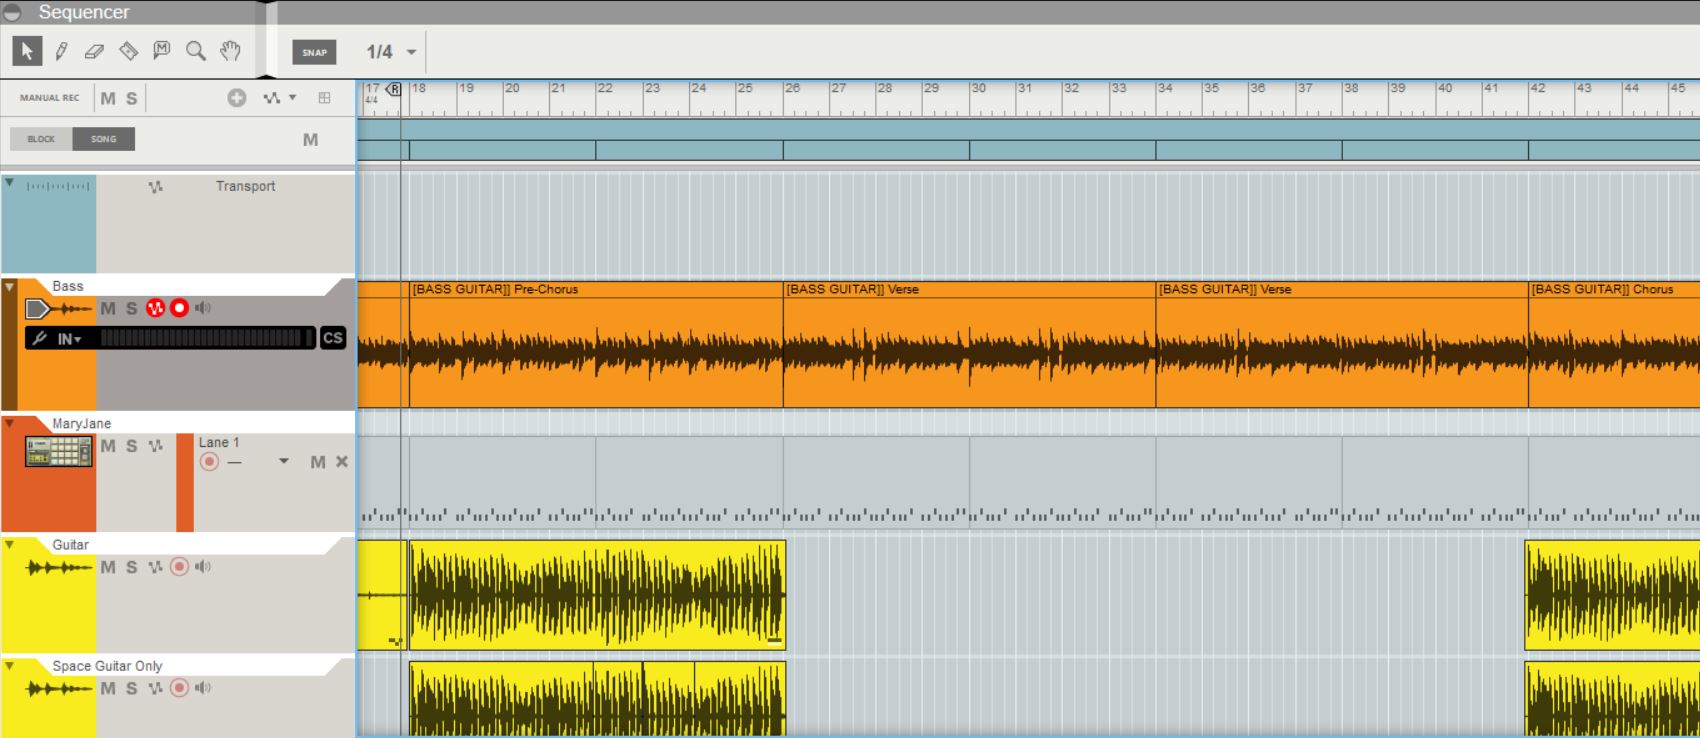Solo the Space Guitar Only track
Image resolution: width=1700 pixels, height=738 pixels.
pyautogui.click(x=132, y=688)
